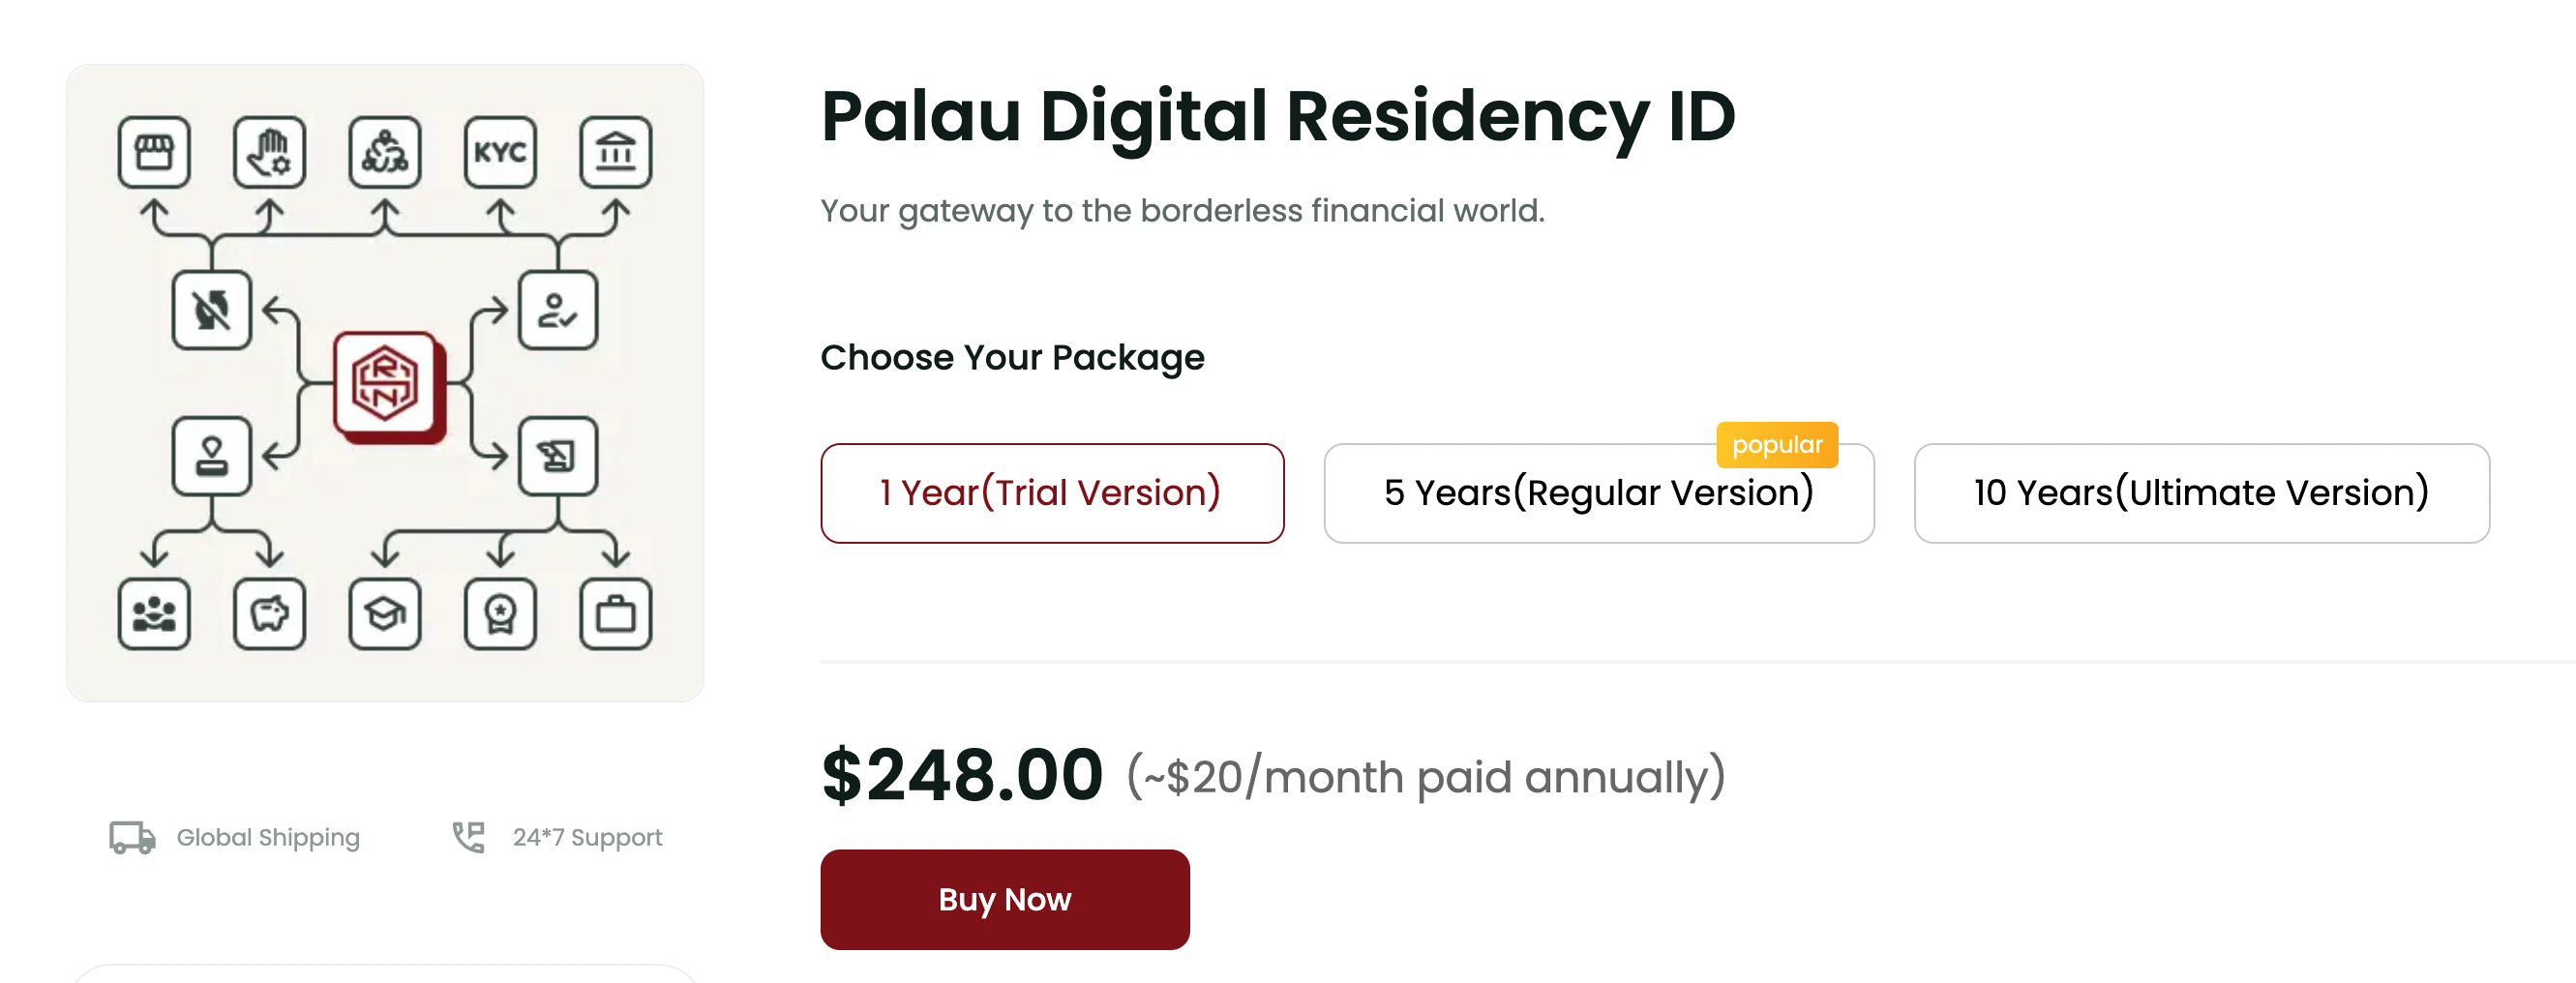Click the bank building icon
The image size is (2576, 983).
coord(615,153)
